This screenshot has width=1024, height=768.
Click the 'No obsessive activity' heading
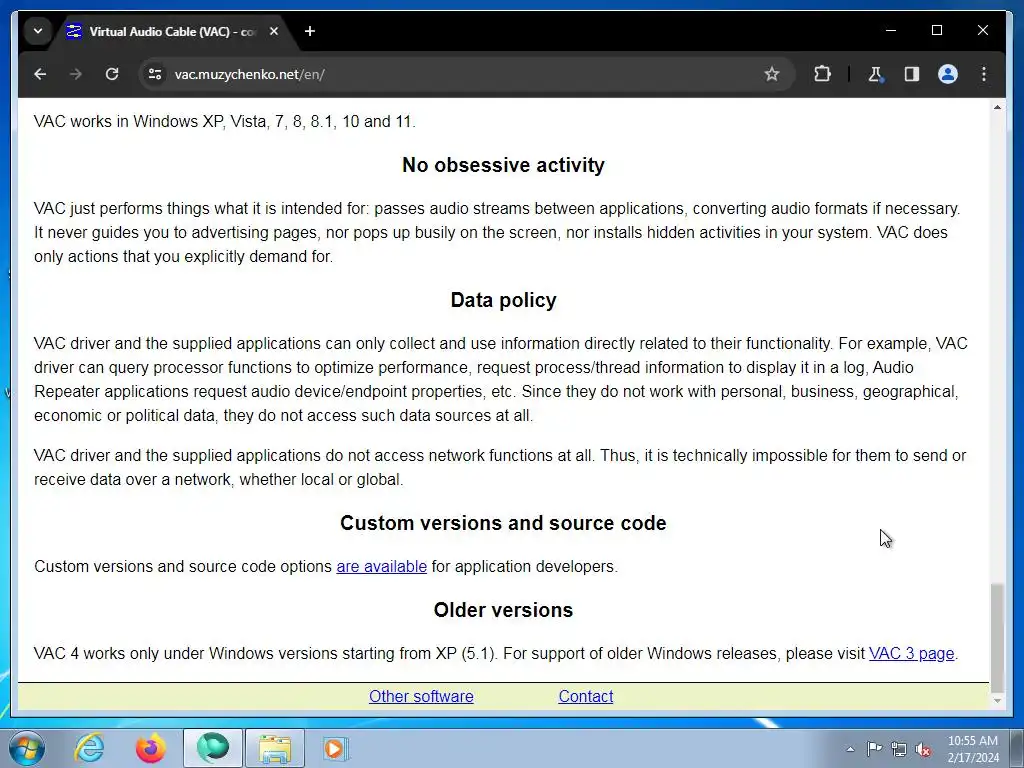[x=504, y=165]
